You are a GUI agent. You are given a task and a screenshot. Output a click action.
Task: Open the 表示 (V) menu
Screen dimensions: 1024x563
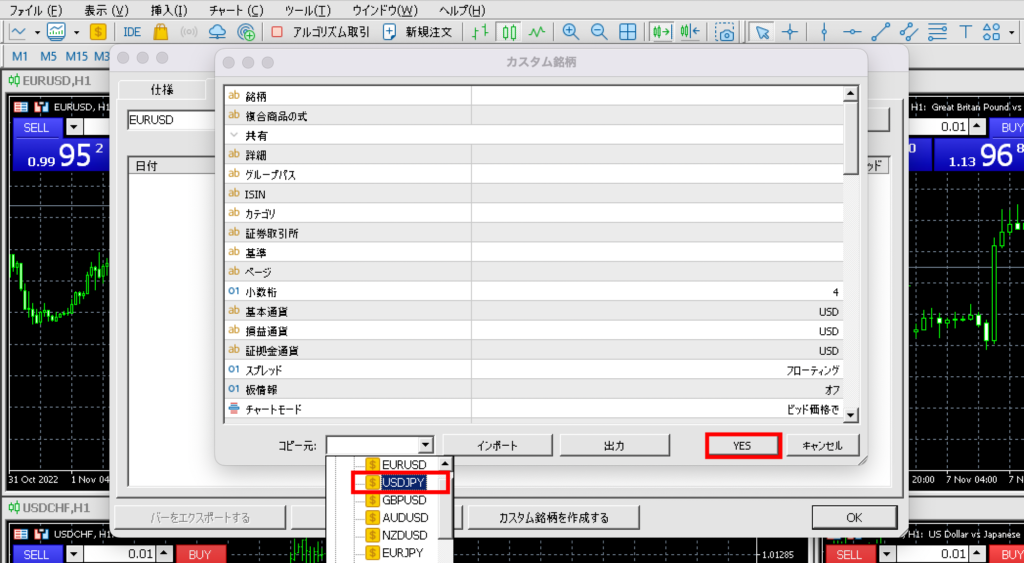[106, 10]
